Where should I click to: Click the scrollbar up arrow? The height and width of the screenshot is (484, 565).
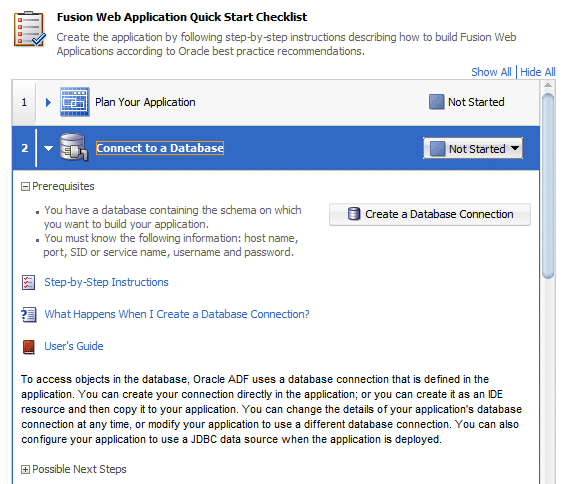click(548, 85)
